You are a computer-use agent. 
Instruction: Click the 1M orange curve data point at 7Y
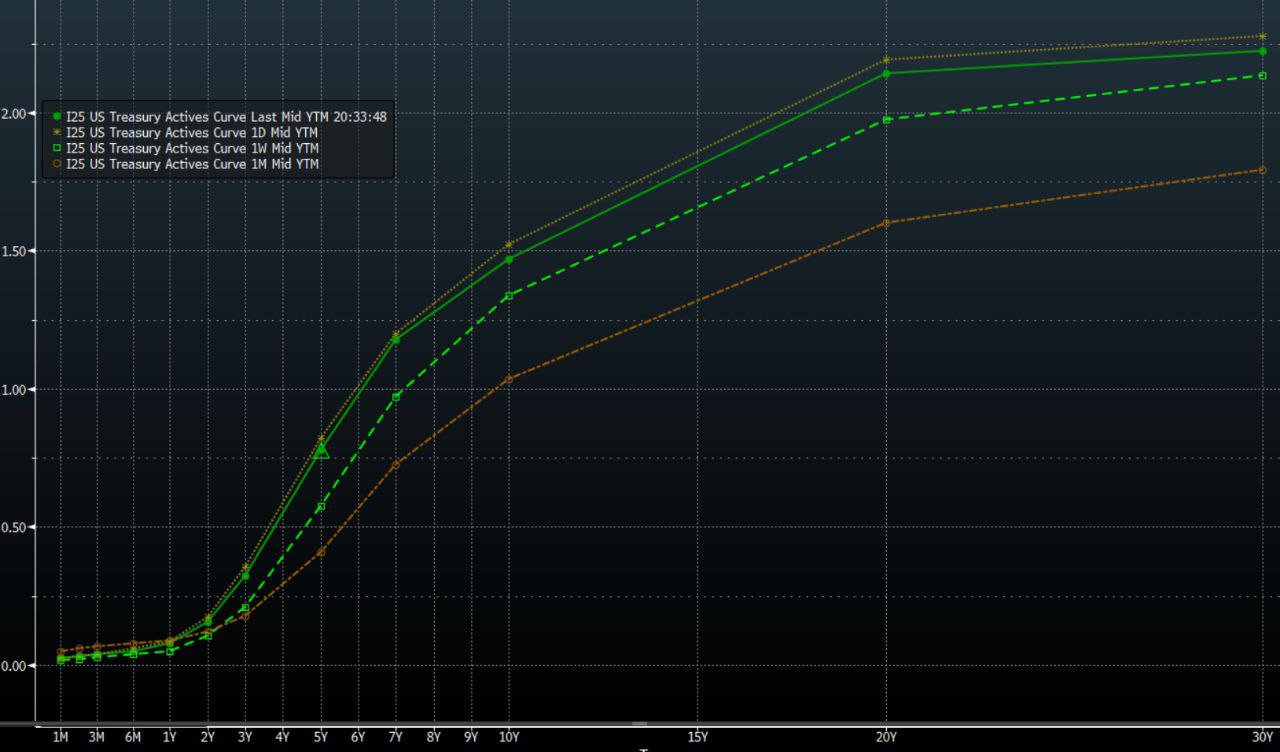(x=396, y=464)
